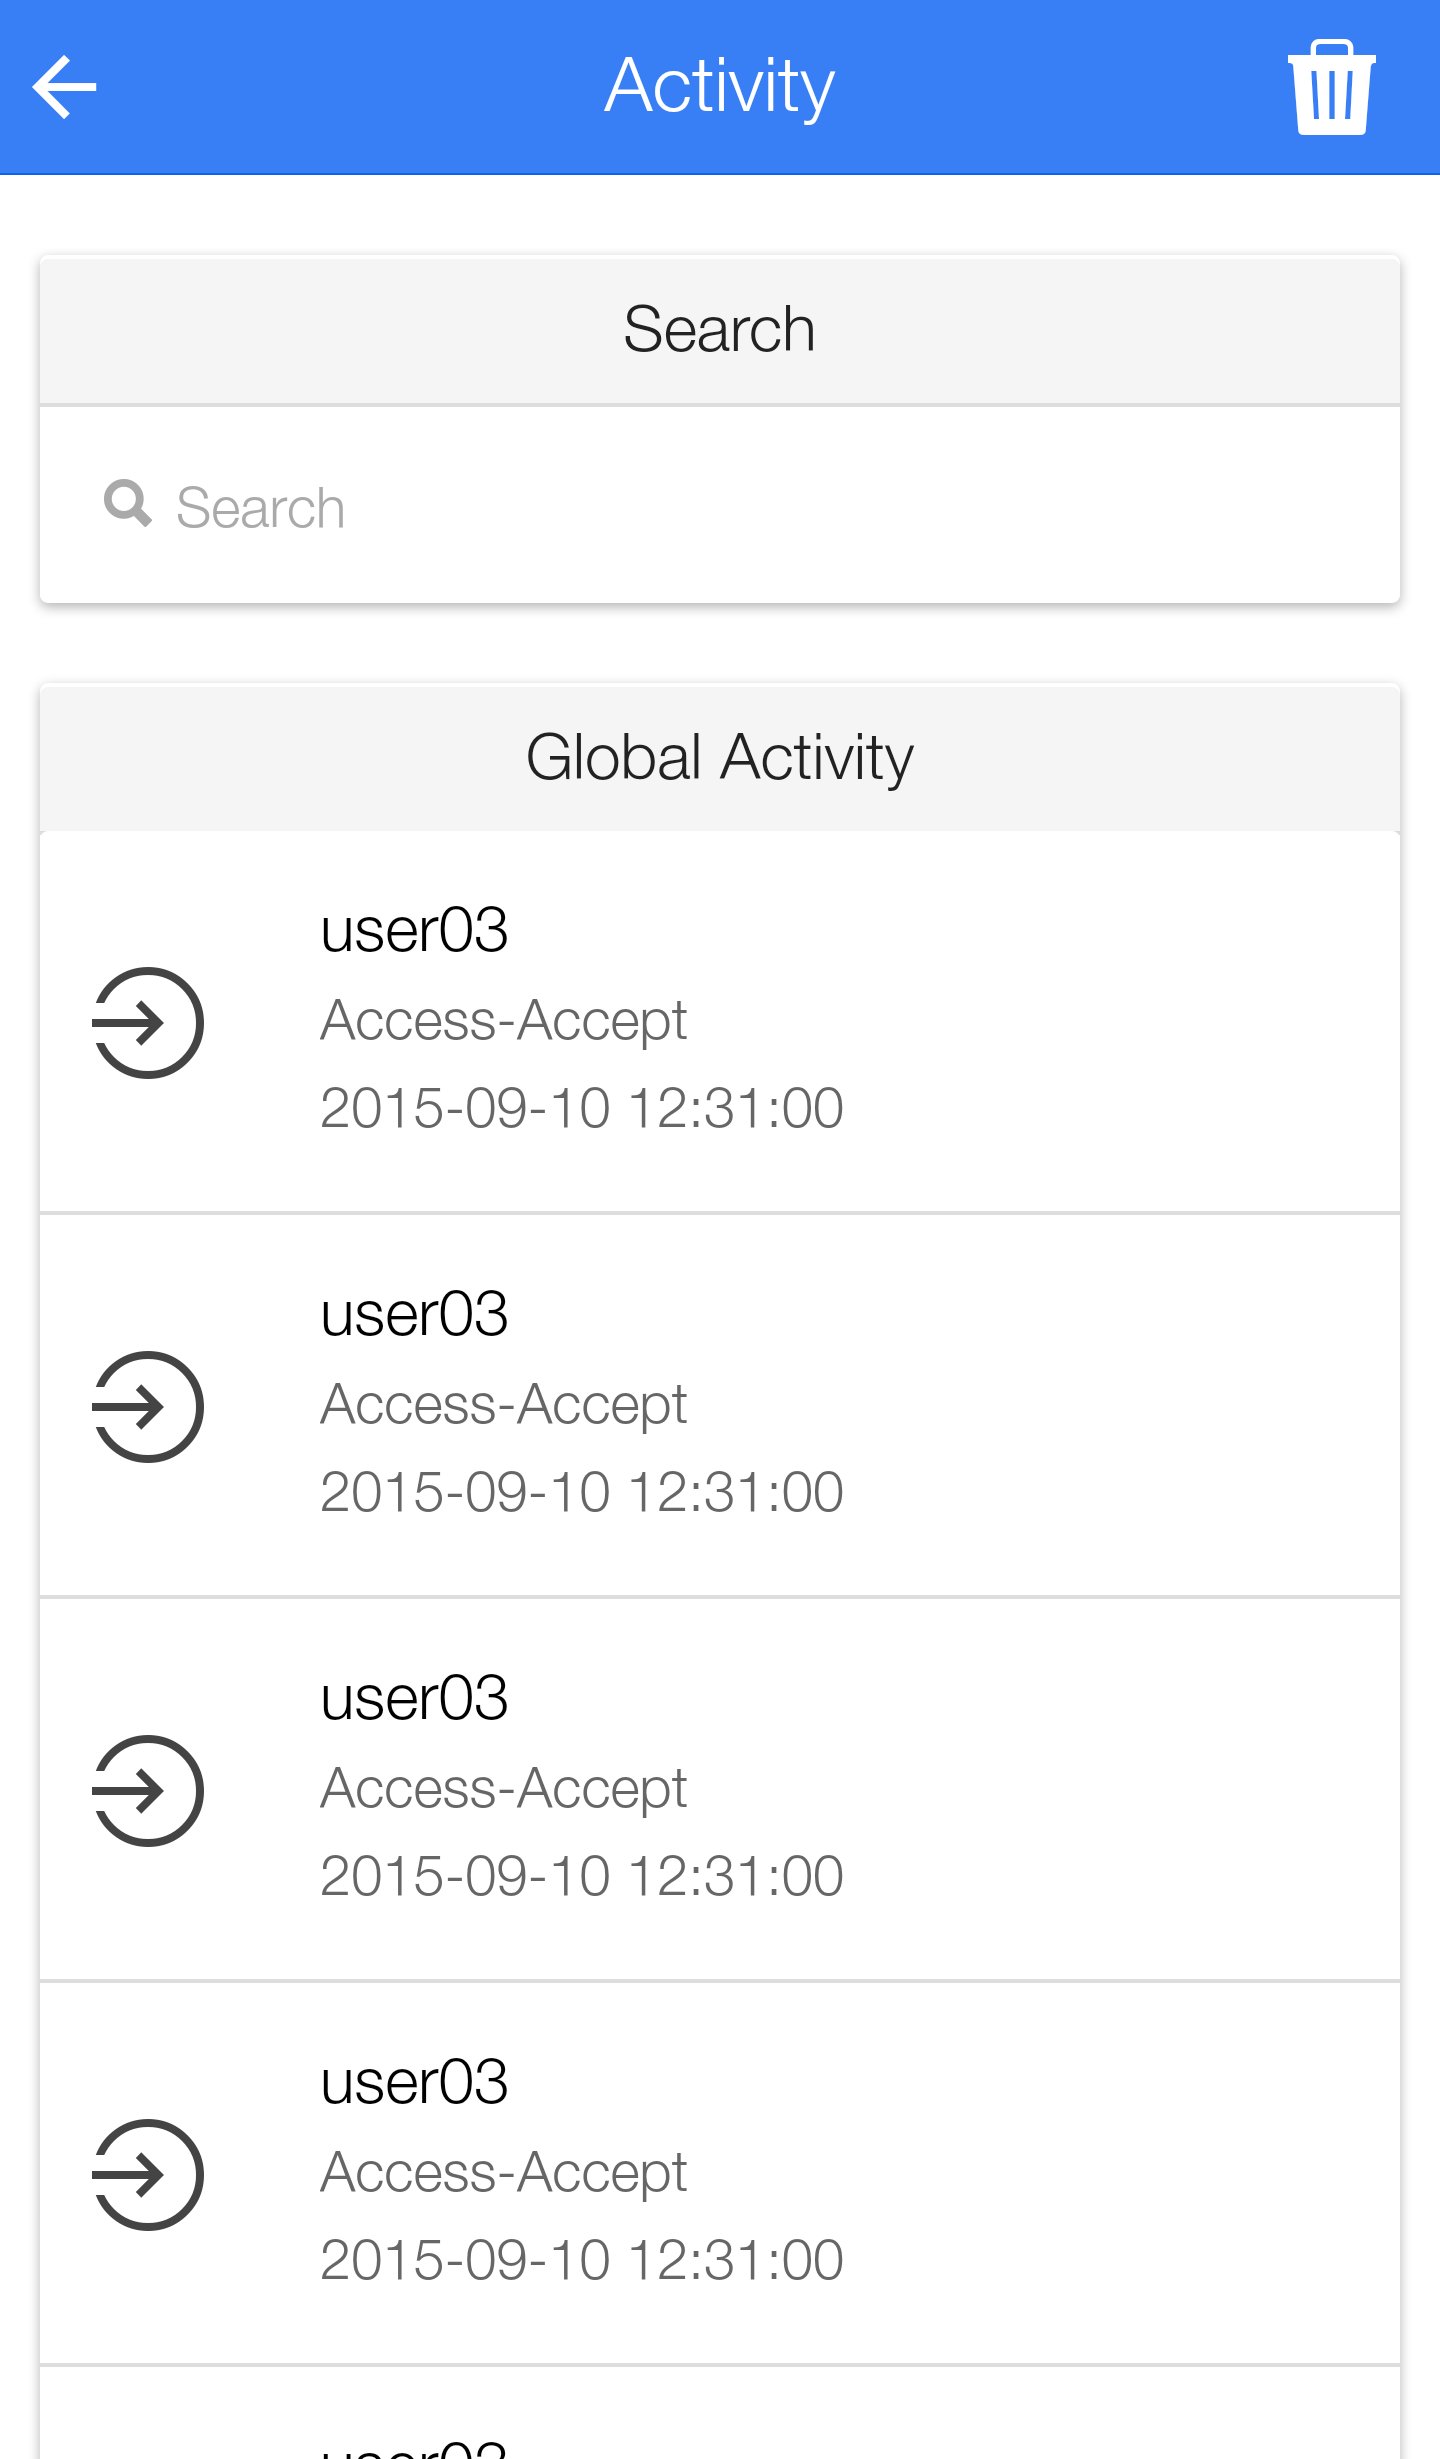Click the login arrow icon of the fourth entry
1440x2459 pixels.
[x=148, y=2175]
